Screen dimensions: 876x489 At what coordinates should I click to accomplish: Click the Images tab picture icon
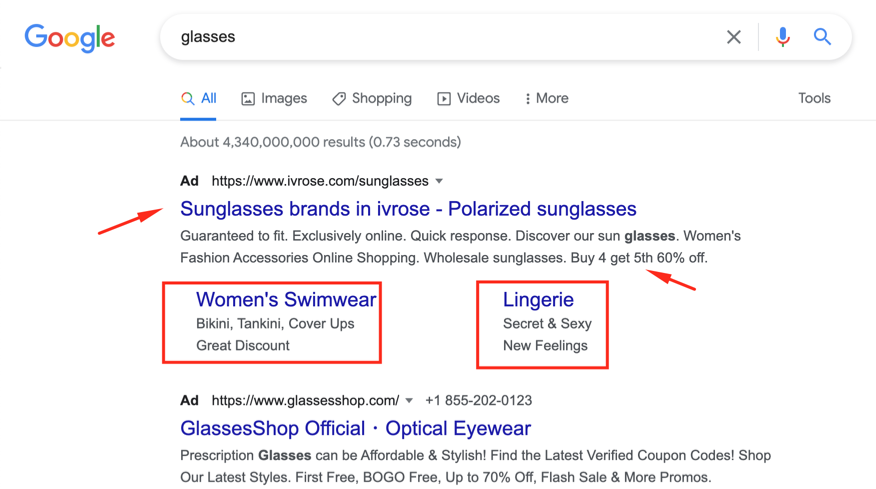(x=249, y=98)
